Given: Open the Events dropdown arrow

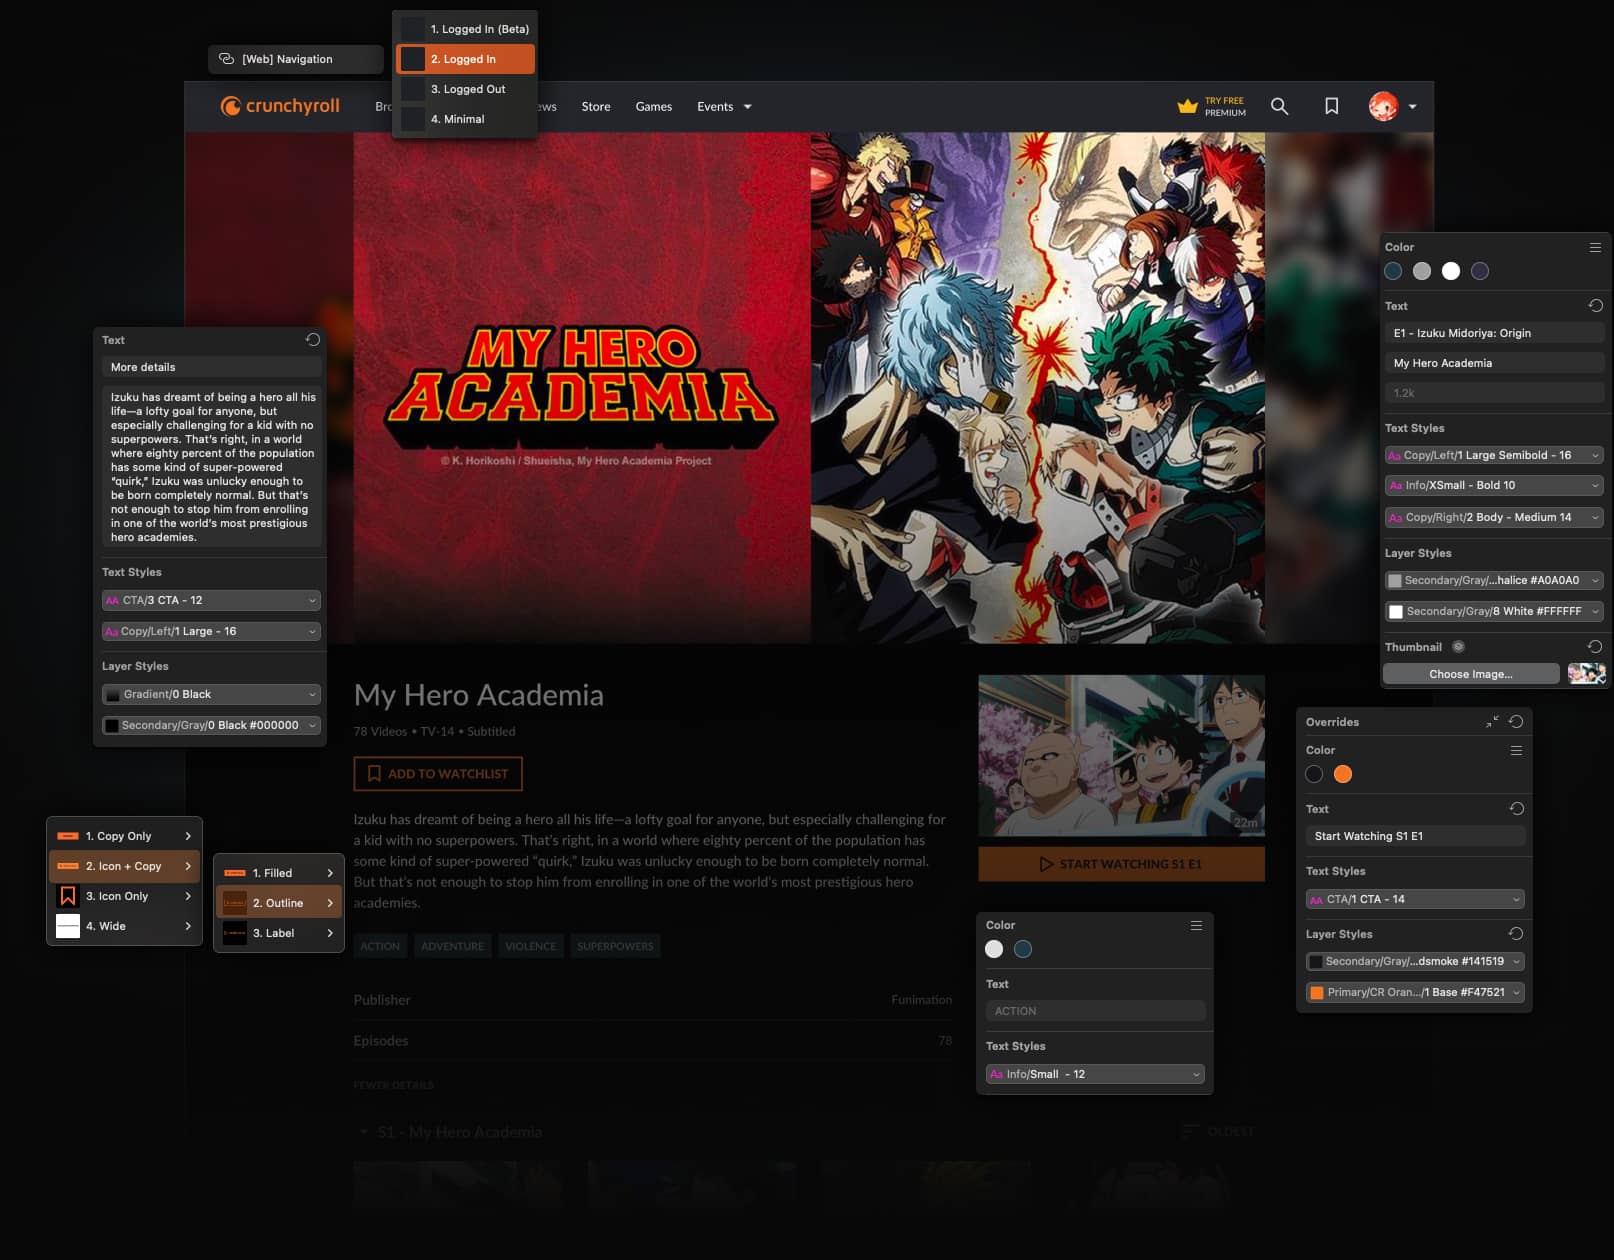Looking at the screenshot, I should point(747,107).
